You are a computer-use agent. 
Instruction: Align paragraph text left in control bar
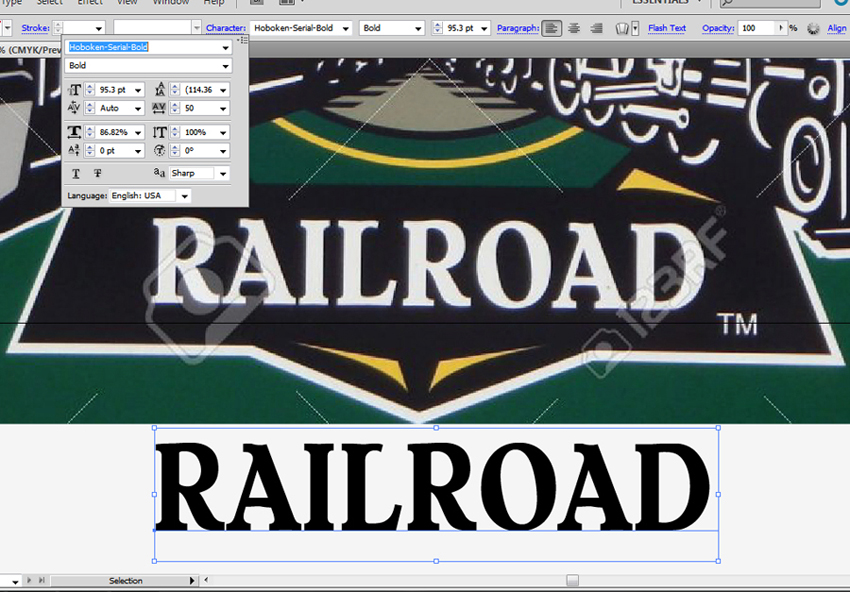coord(551,28)
